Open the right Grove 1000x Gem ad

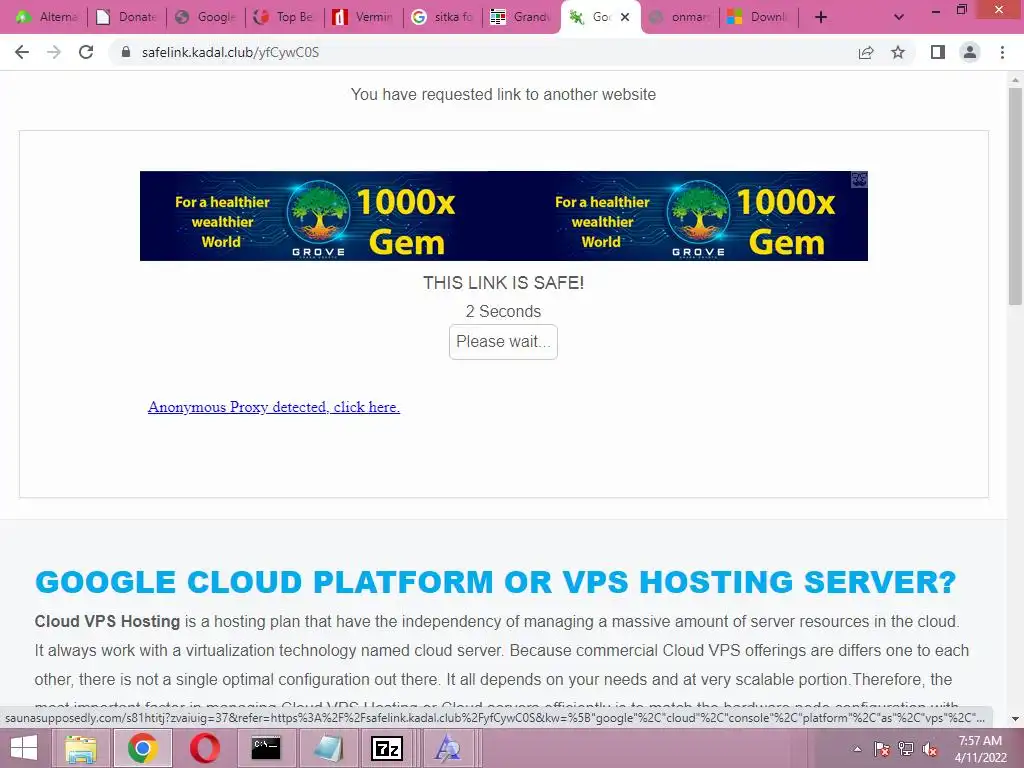694,216
